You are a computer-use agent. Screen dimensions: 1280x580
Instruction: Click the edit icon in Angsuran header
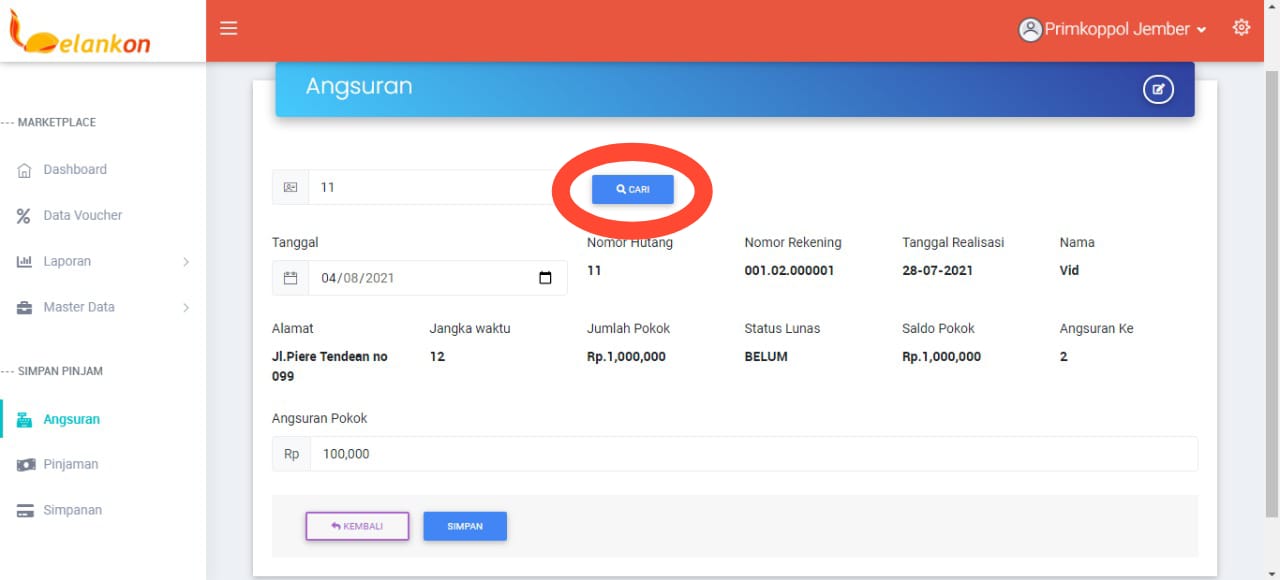pyautogui.click(x=1158, y=90)
